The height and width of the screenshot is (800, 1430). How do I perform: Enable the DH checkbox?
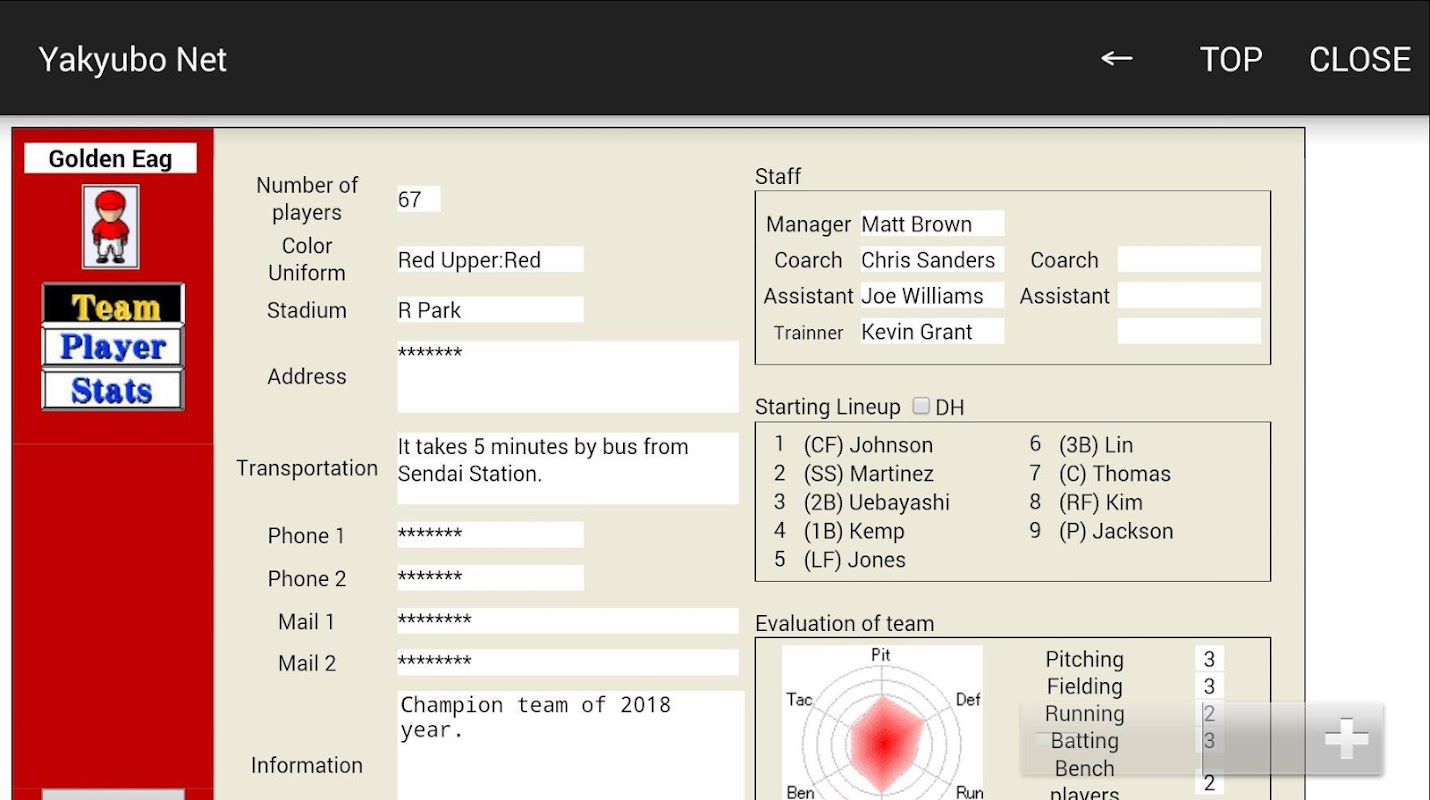click(x=921, y=406)
